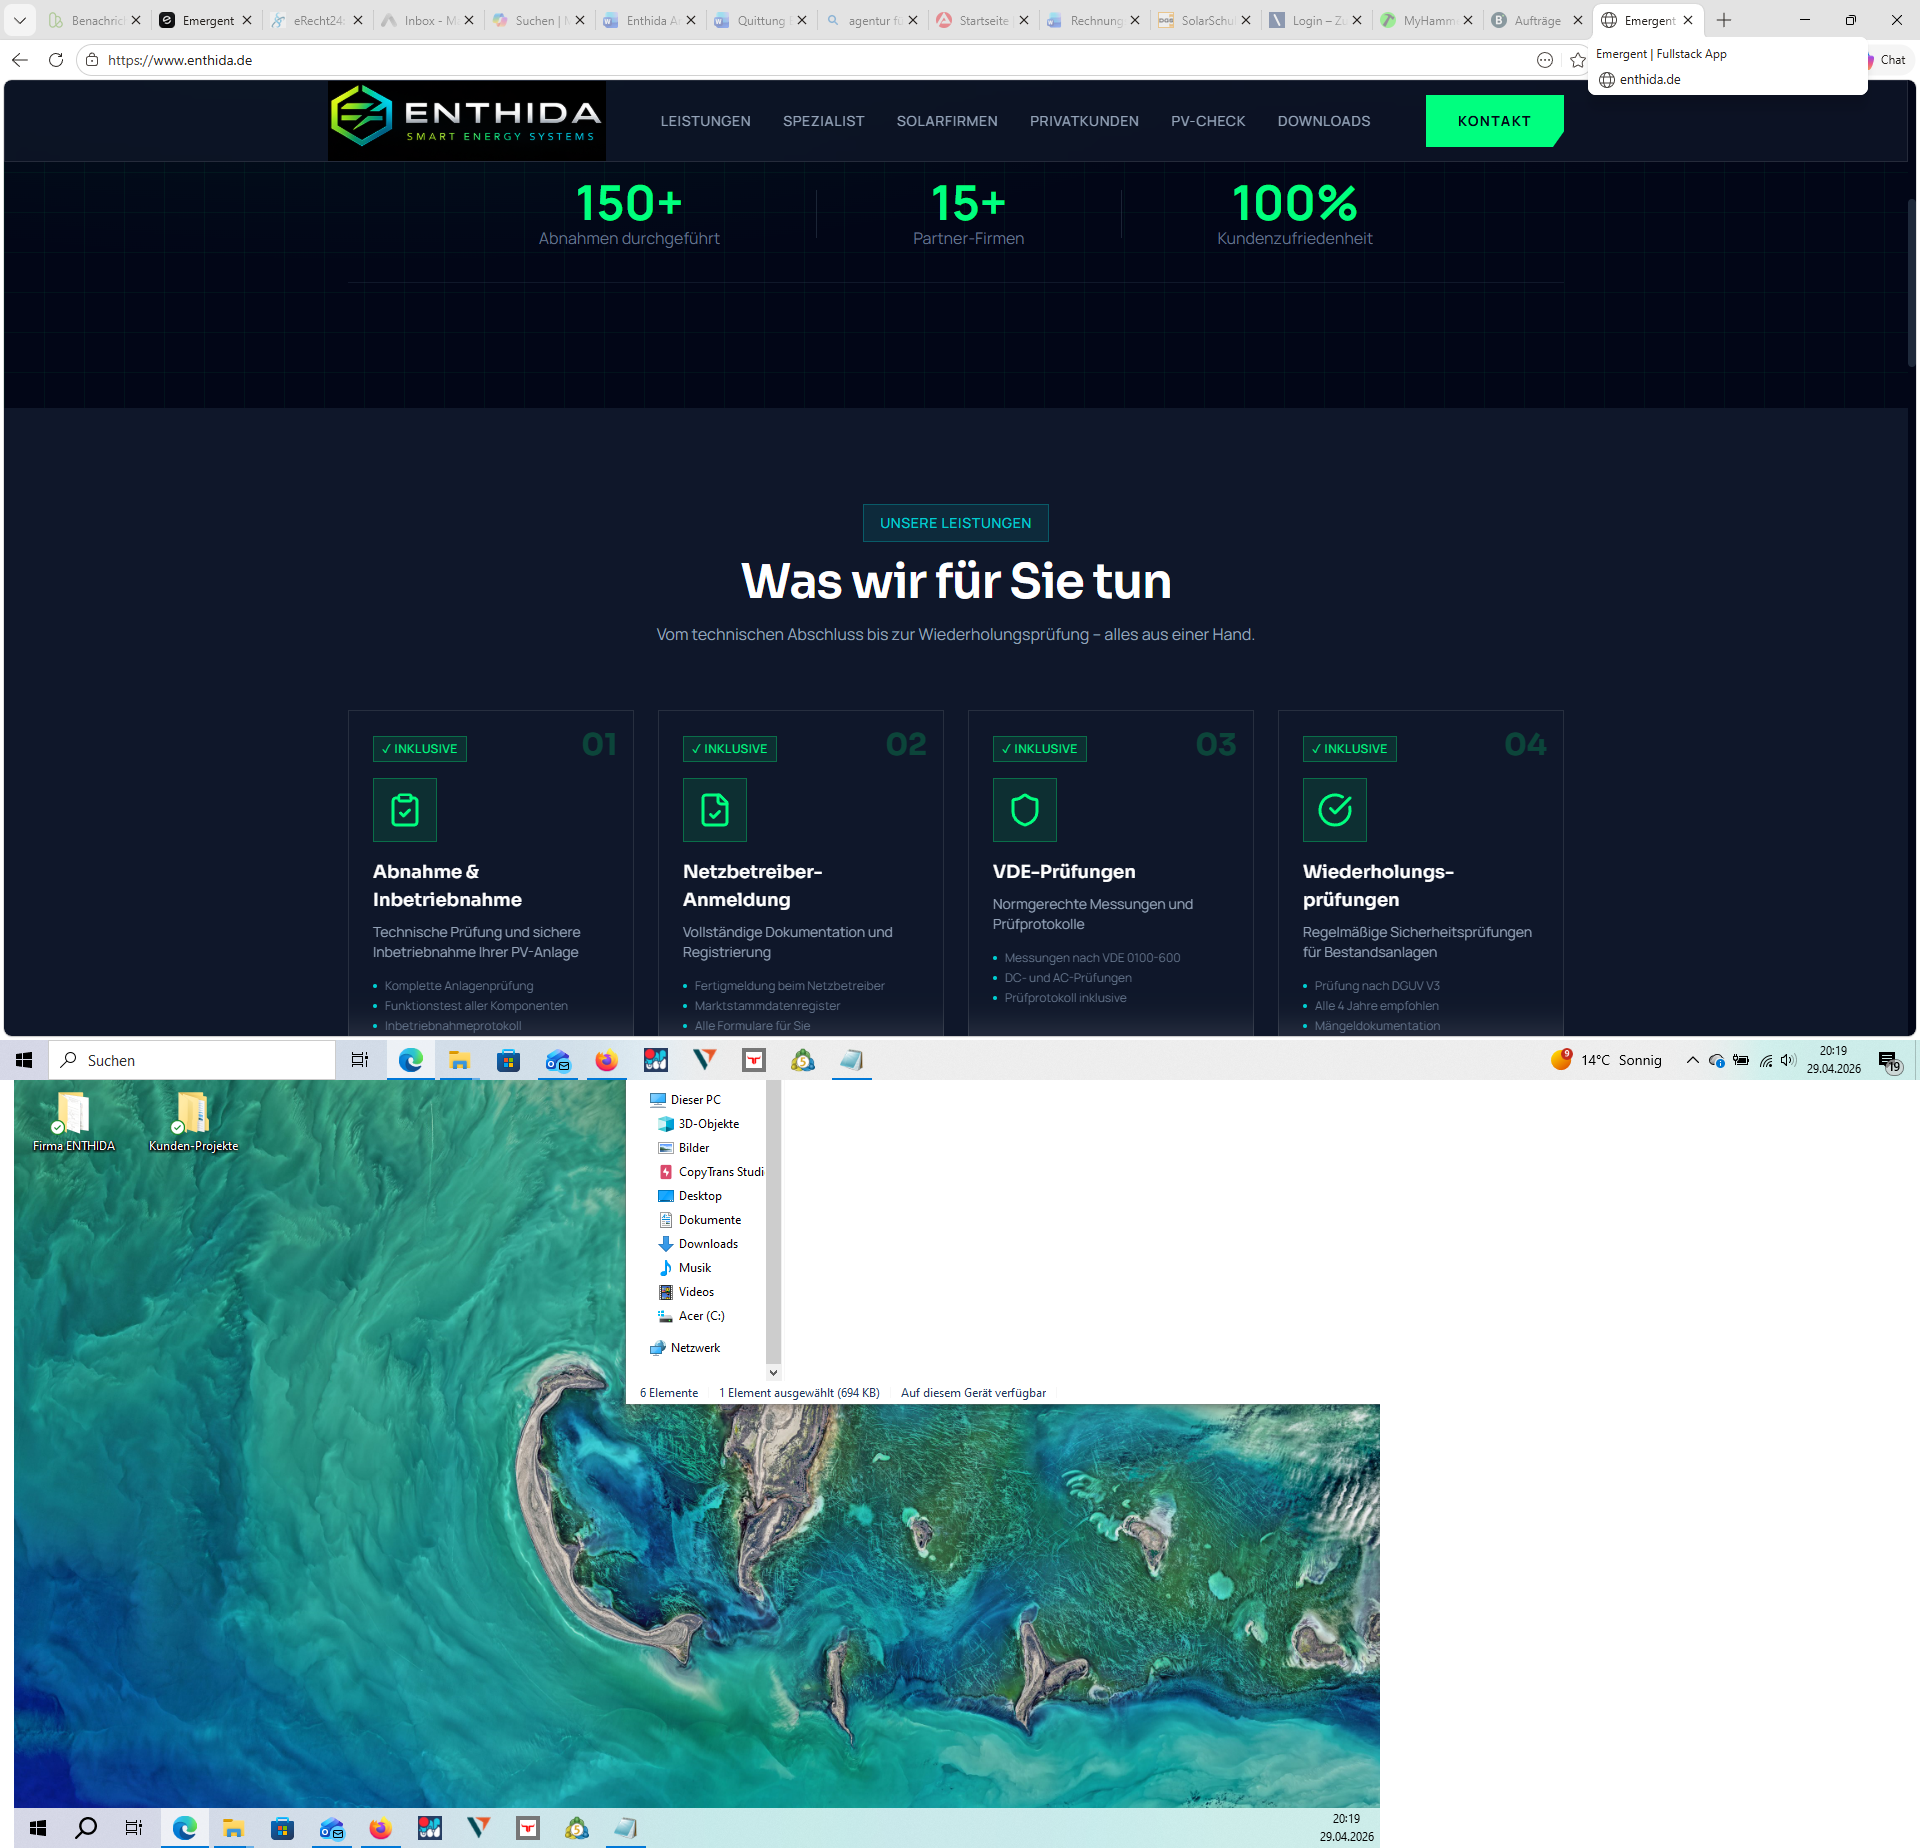Open the LEISTUNGEN navigation menu item
The width and height of the screenshot is (1920, 1848).
pyautogui.click(x=705, y=121)
